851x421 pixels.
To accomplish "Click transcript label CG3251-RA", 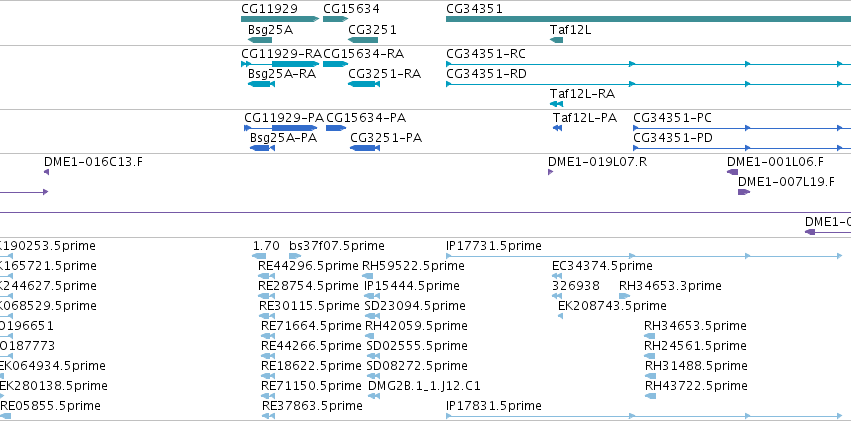I will pos(385,74).
